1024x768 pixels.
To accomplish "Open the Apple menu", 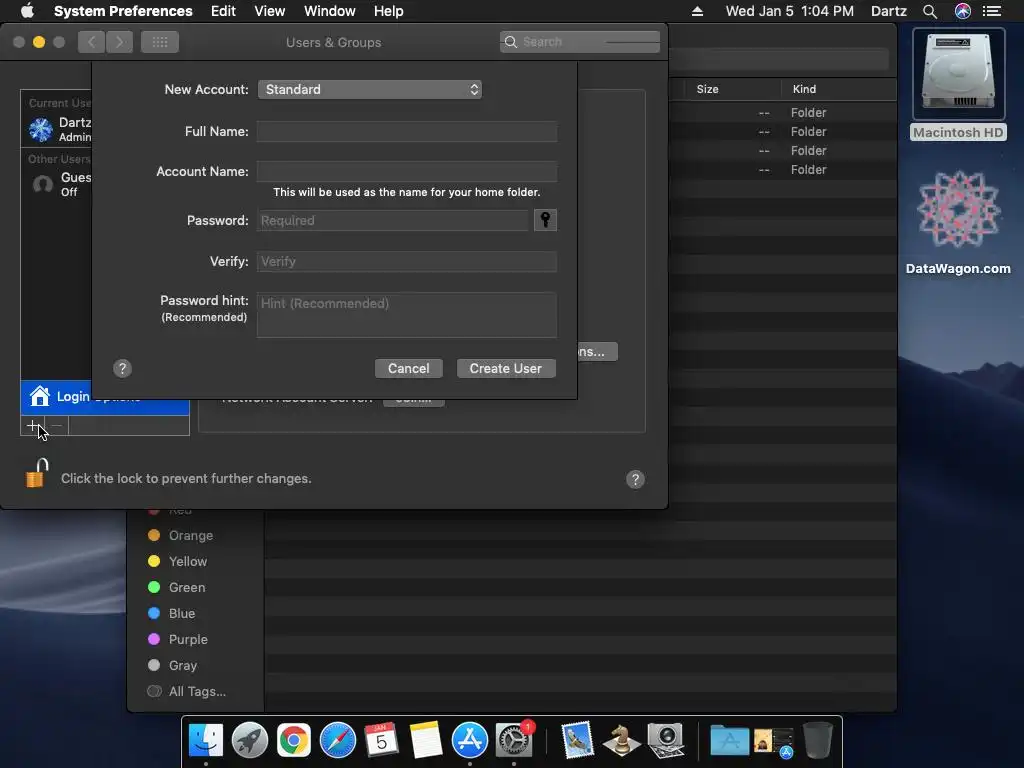I will (27, 11).
